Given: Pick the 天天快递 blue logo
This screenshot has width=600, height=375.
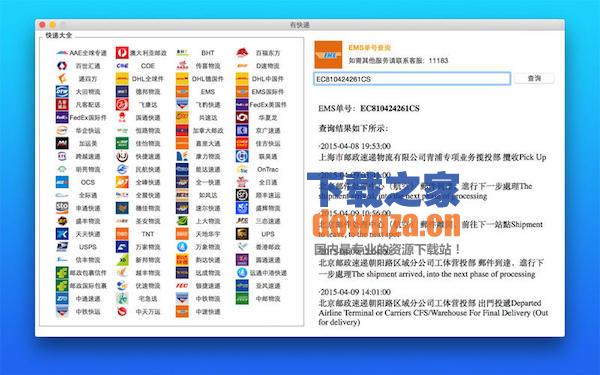Looking at the screenshot, I should coord(62,234).
